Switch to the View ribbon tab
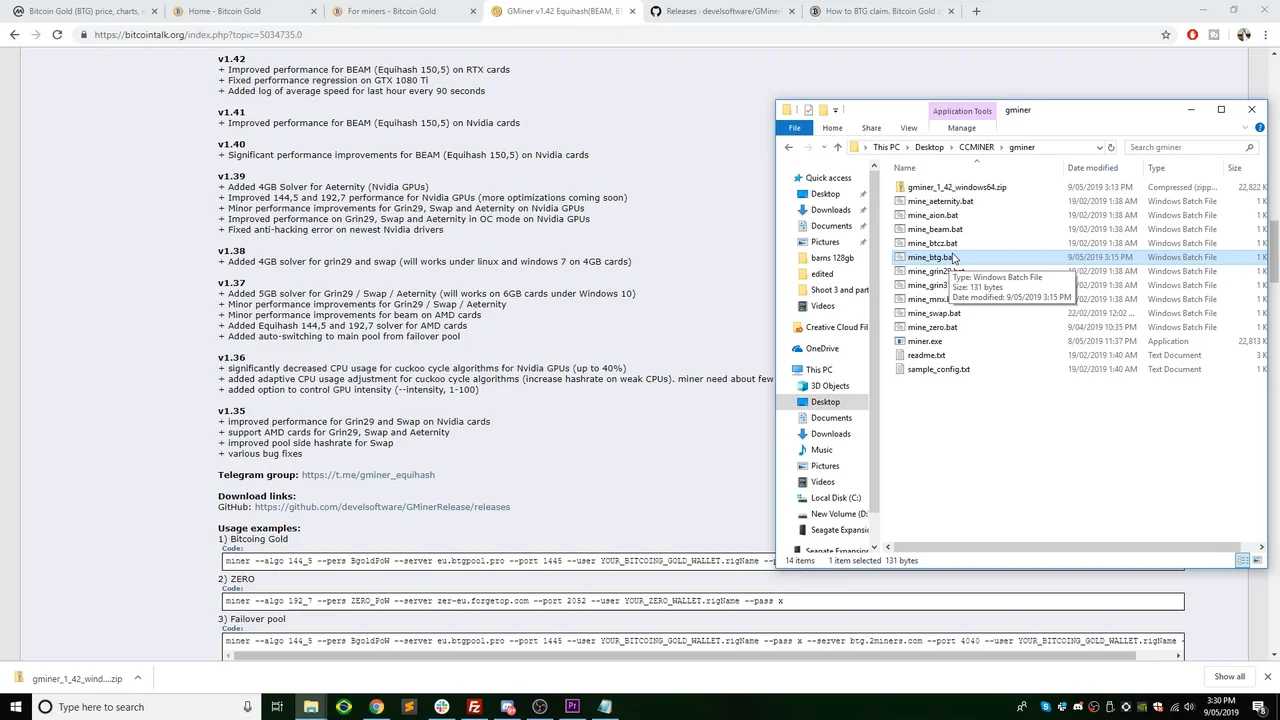This screenshot has width=1280, height=720. pyautogui.click(x=908, y=128)
